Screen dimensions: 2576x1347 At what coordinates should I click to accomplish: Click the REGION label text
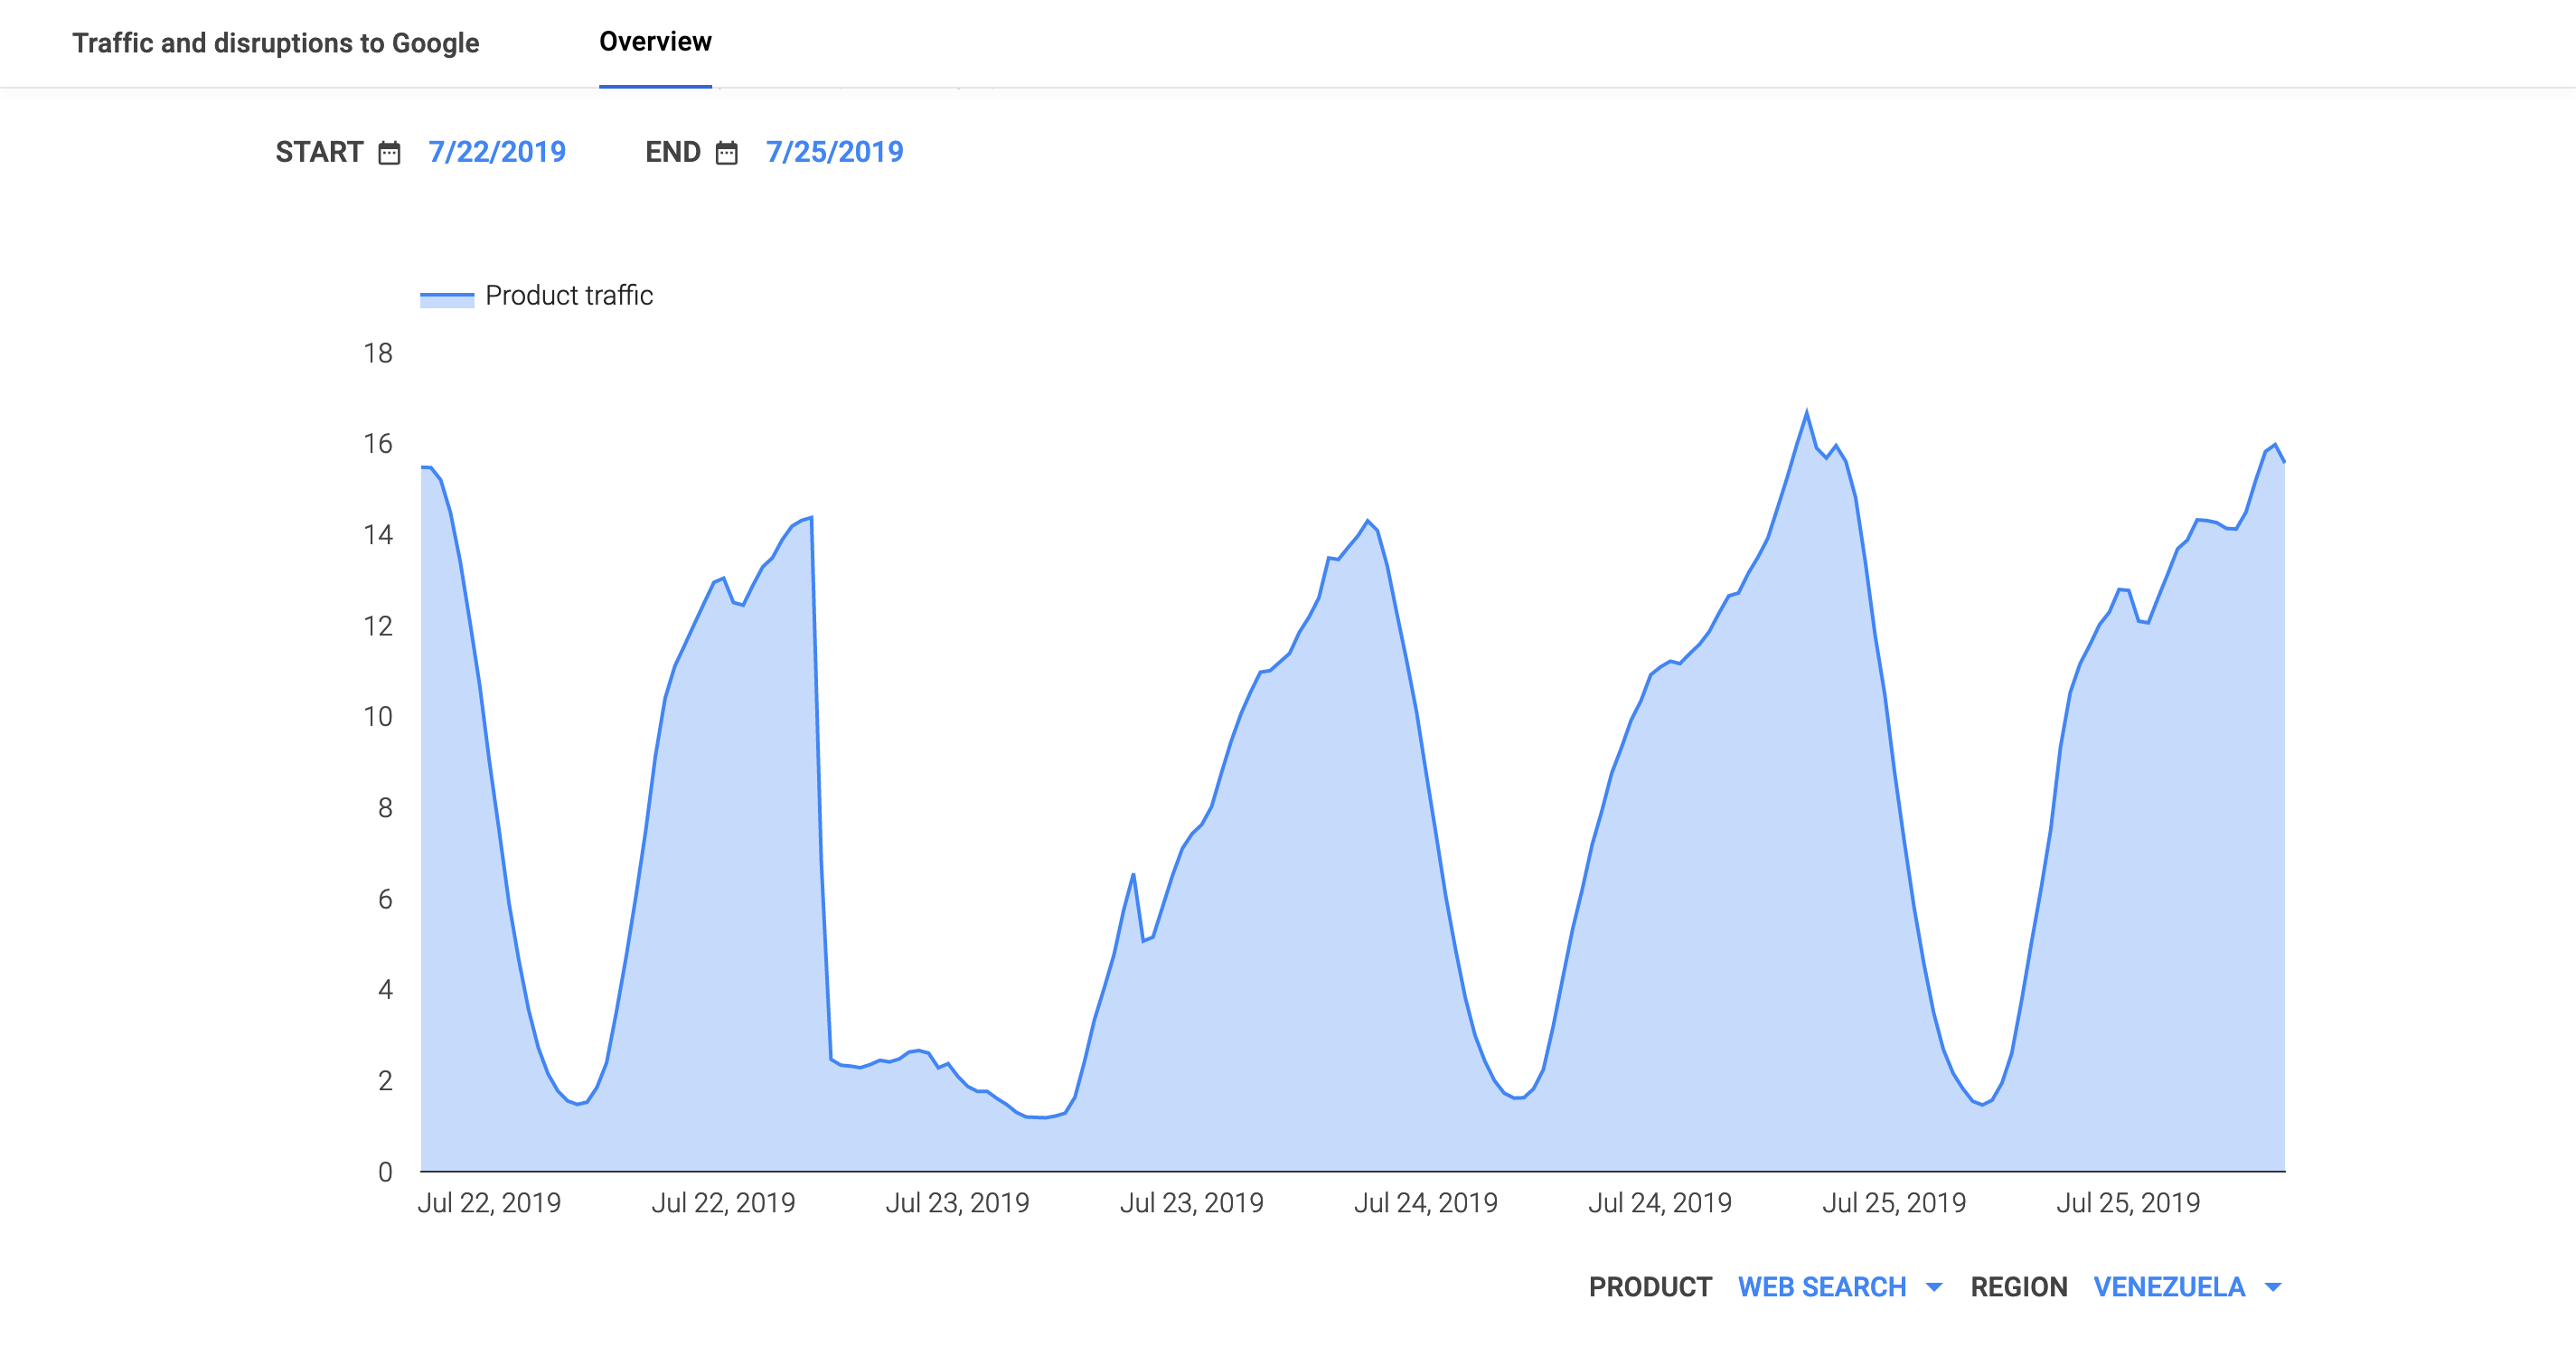[x=2018, y=1287]
